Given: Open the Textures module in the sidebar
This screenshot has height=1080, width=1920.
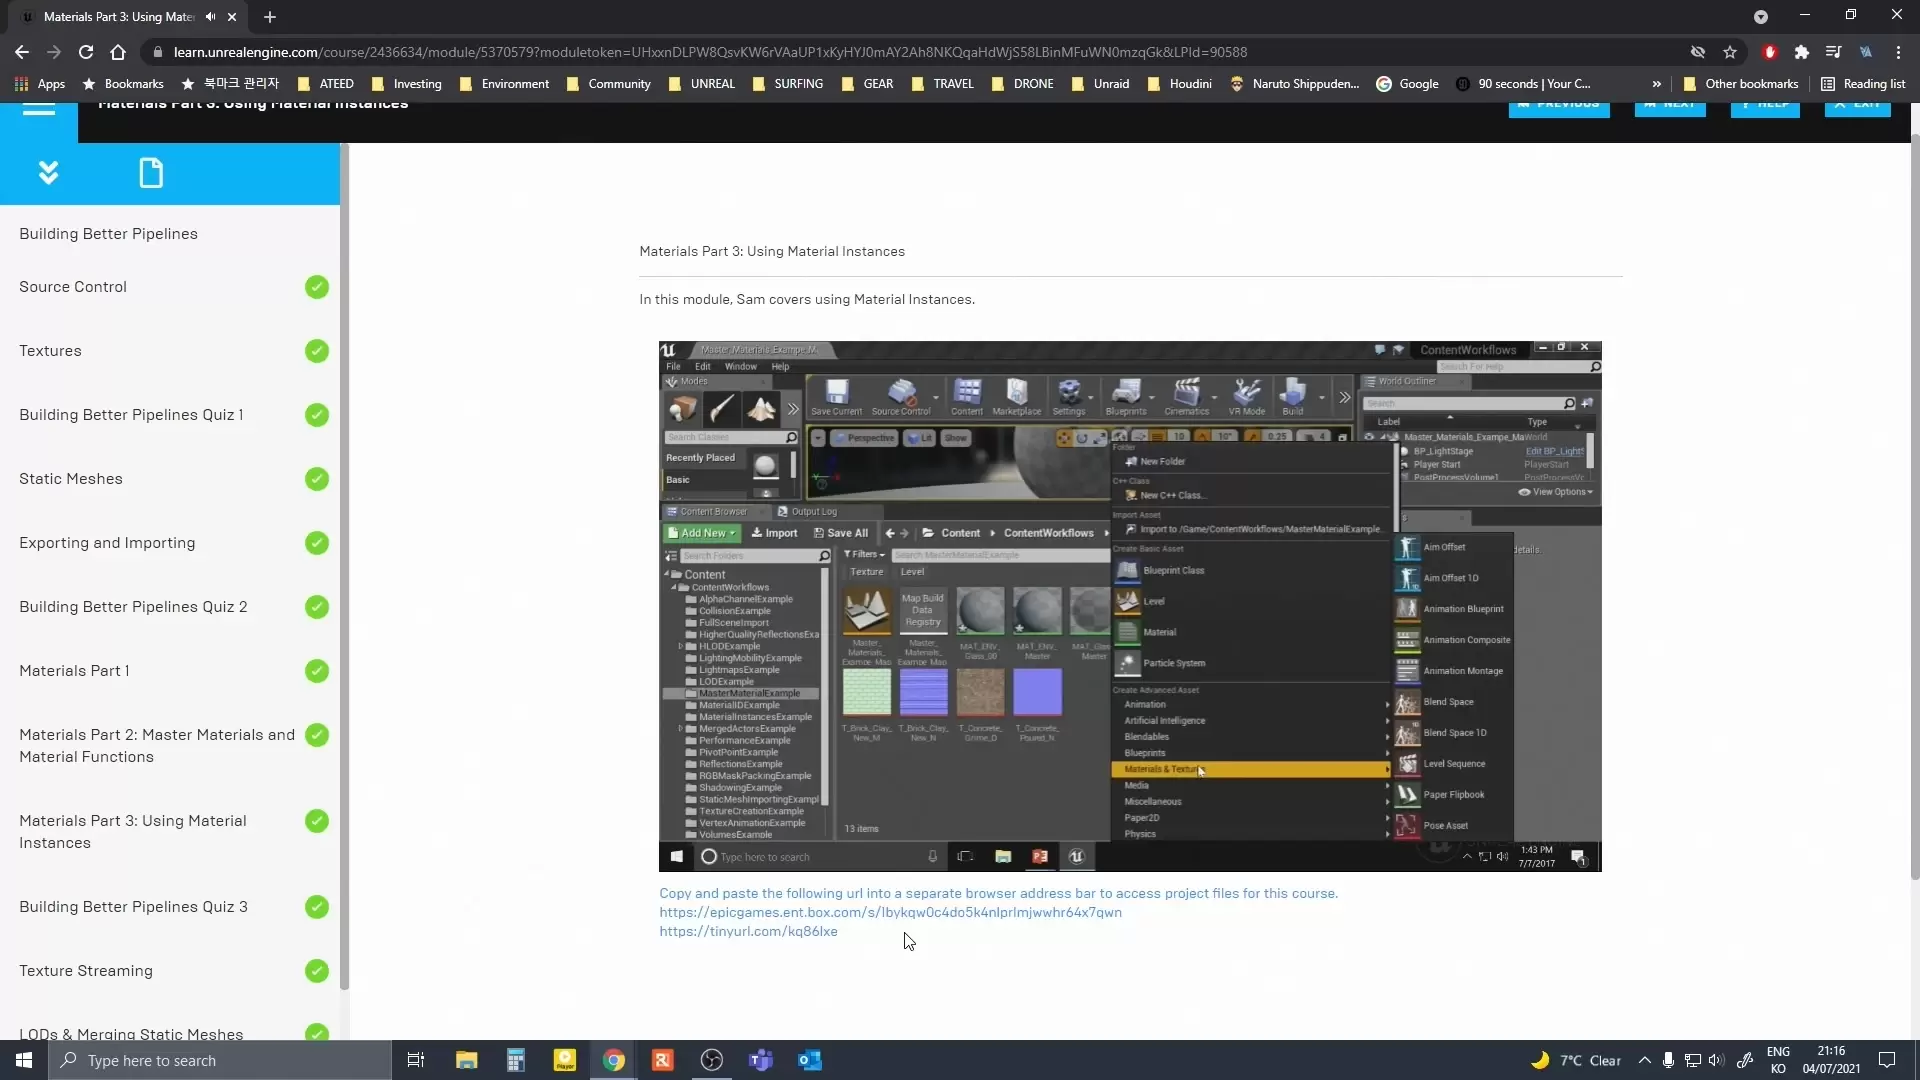Looking at the screenshot, I should pyautogui.click(x=50, y=351).
